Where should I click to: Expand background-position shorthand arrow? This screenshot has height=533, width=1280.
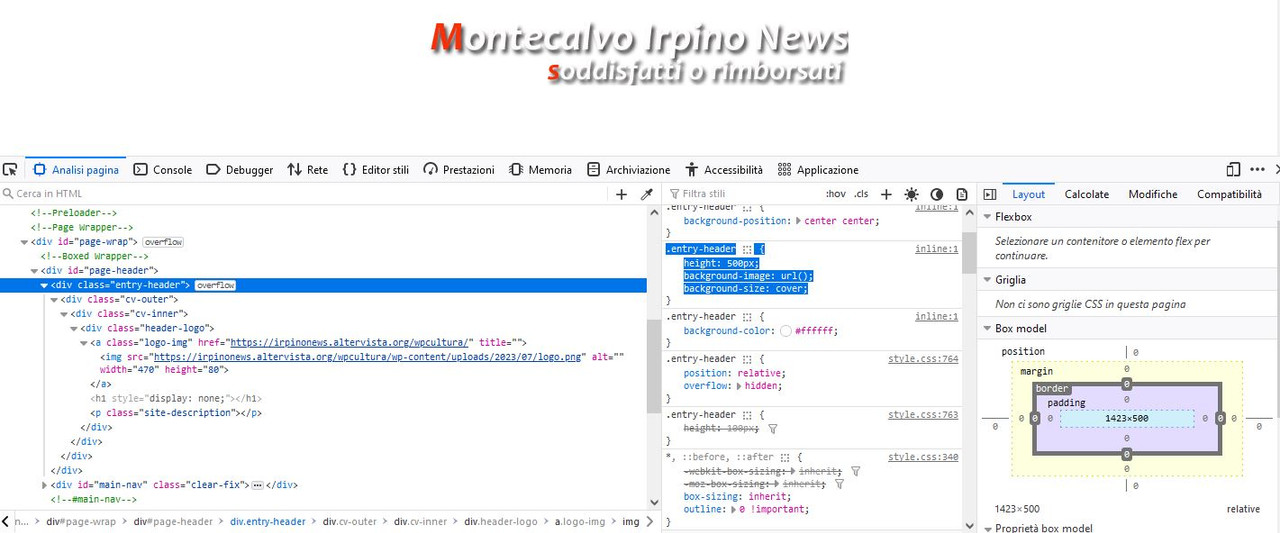(798, 221)
